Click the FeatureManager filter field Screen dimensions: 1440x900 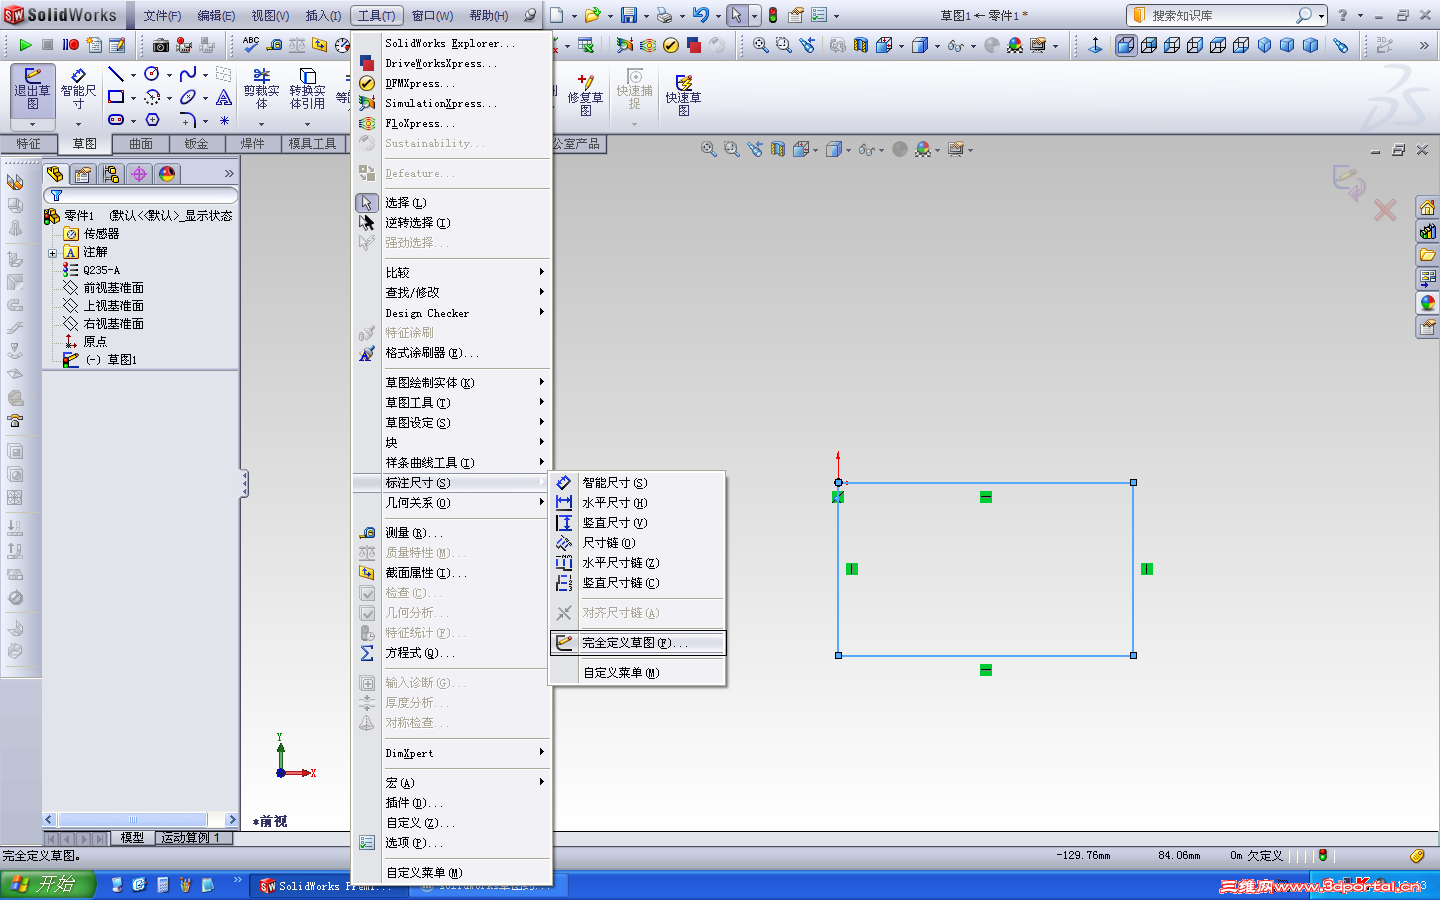(141, 196)
